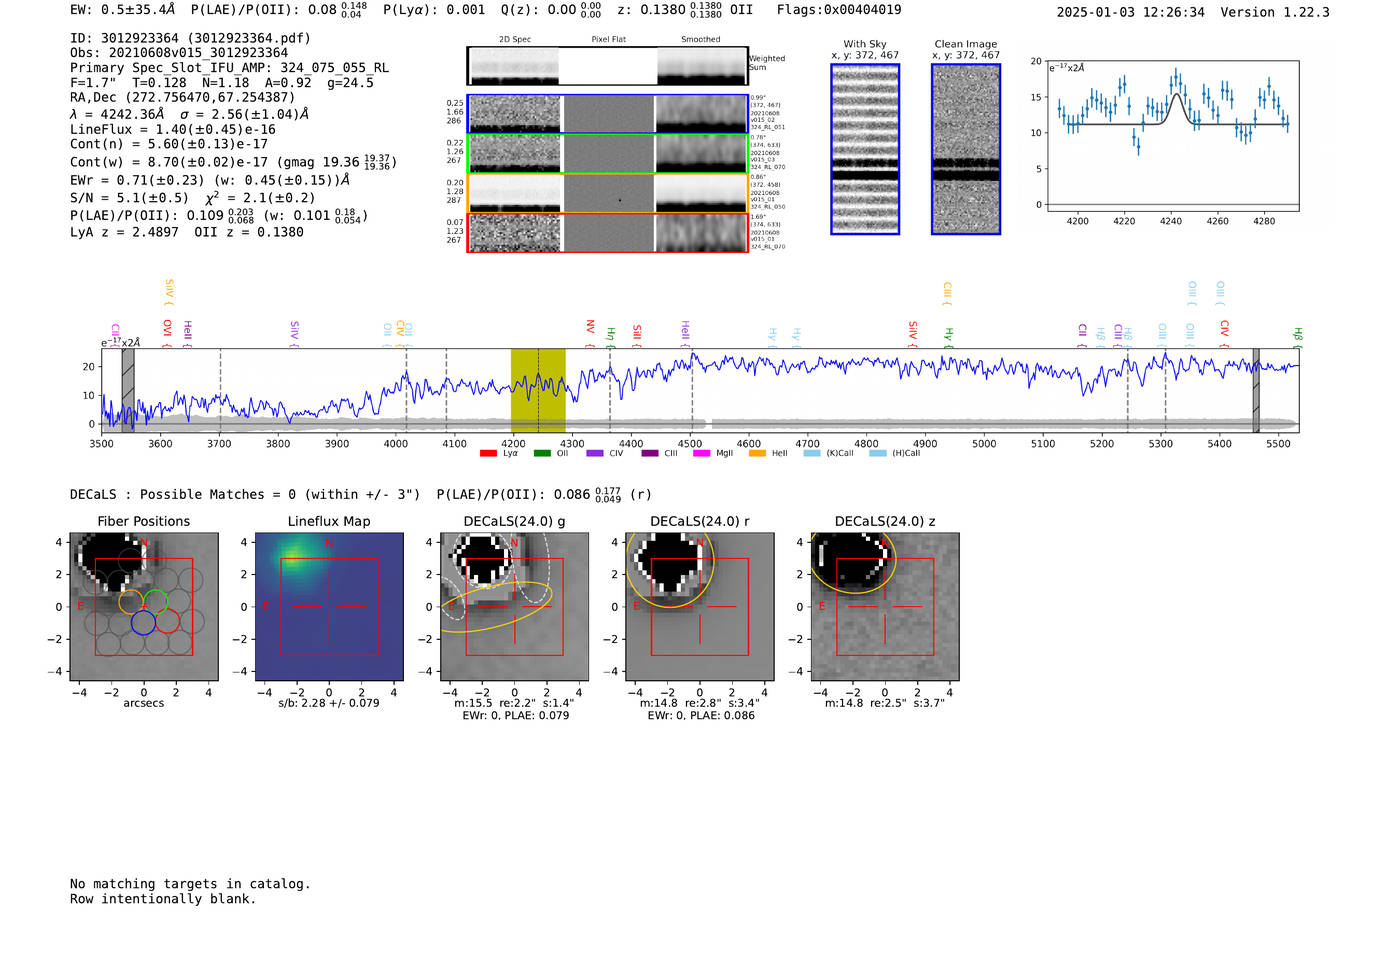Screen dimensions: 1400x953
Task: Select the orange-bordered 2D spectrum row
Action: [608, 193]
